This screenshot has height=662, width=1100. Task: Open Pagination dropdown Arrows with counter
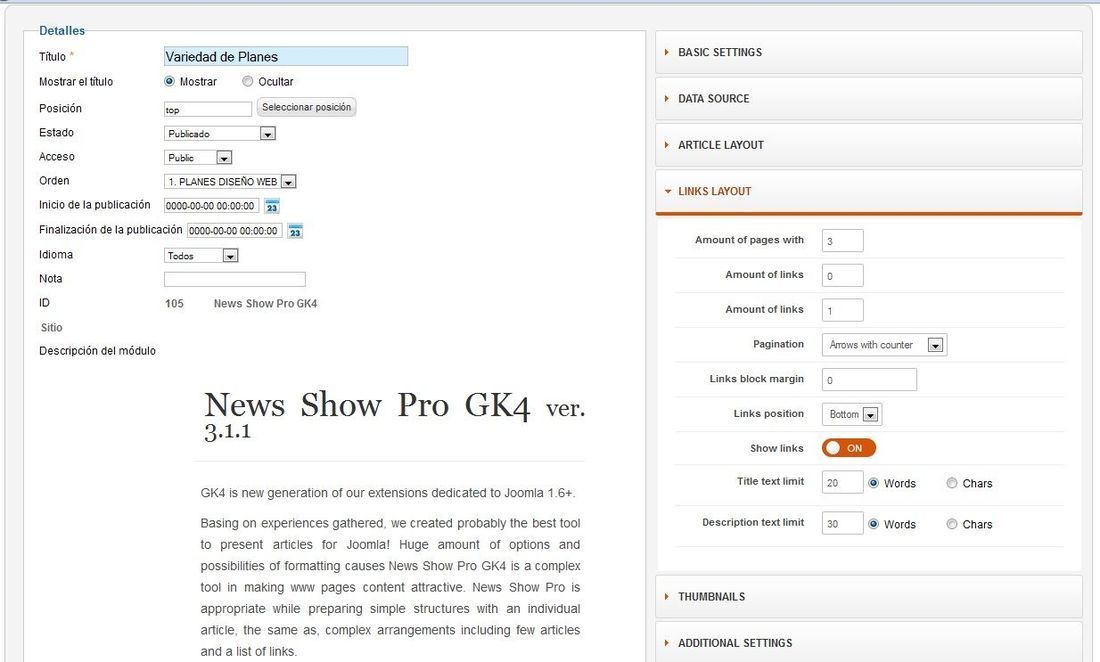pos(884,345)
